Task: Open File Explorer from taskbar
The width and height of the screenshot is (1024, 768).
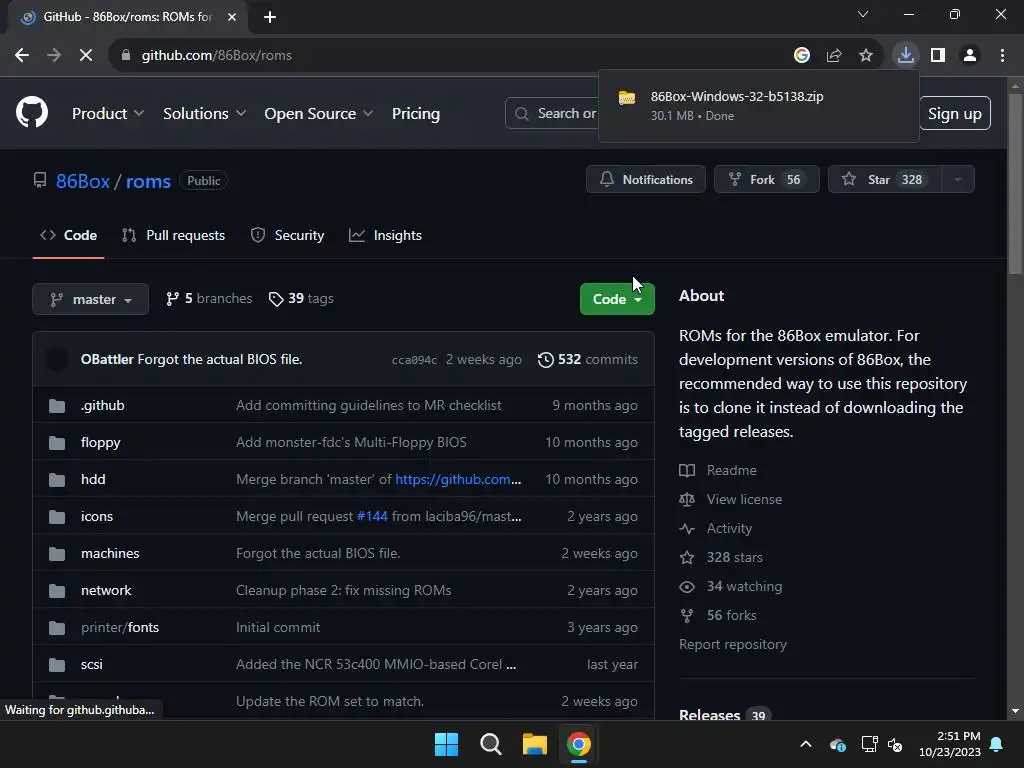Action: 534,744
